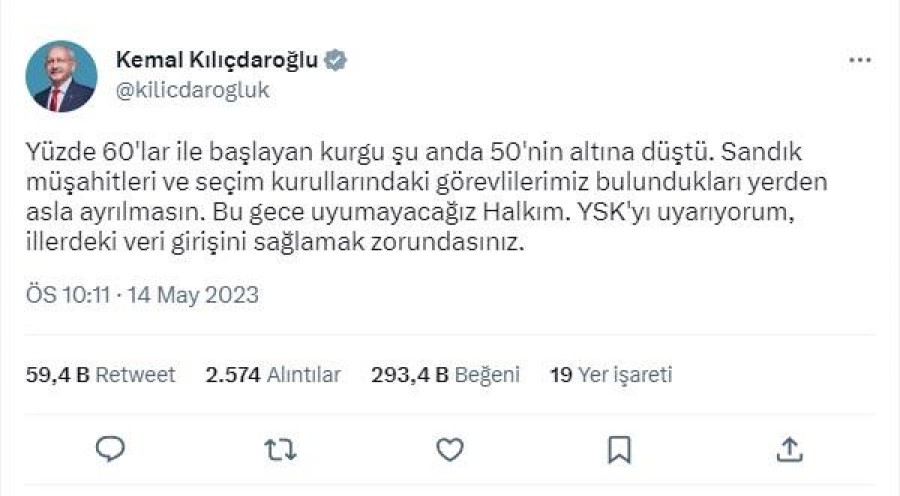This screenshot has width=900, height=496.
Task: Open Kemal Kılıçdaroğlu's profile avatar
Action: pyautogui.click(x=61, y=76)
